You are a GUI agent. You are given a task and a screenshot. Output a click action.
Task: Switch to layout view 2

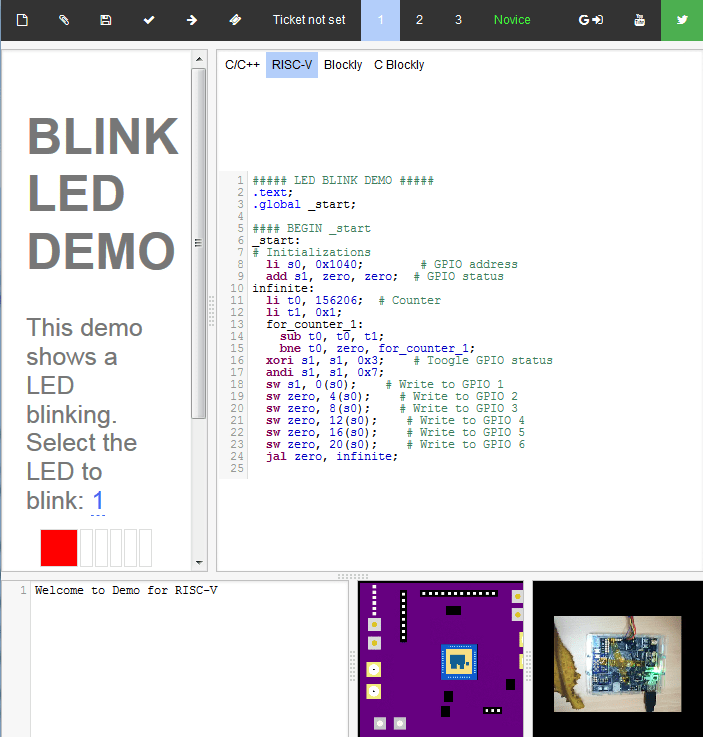(x=419, y=20)
